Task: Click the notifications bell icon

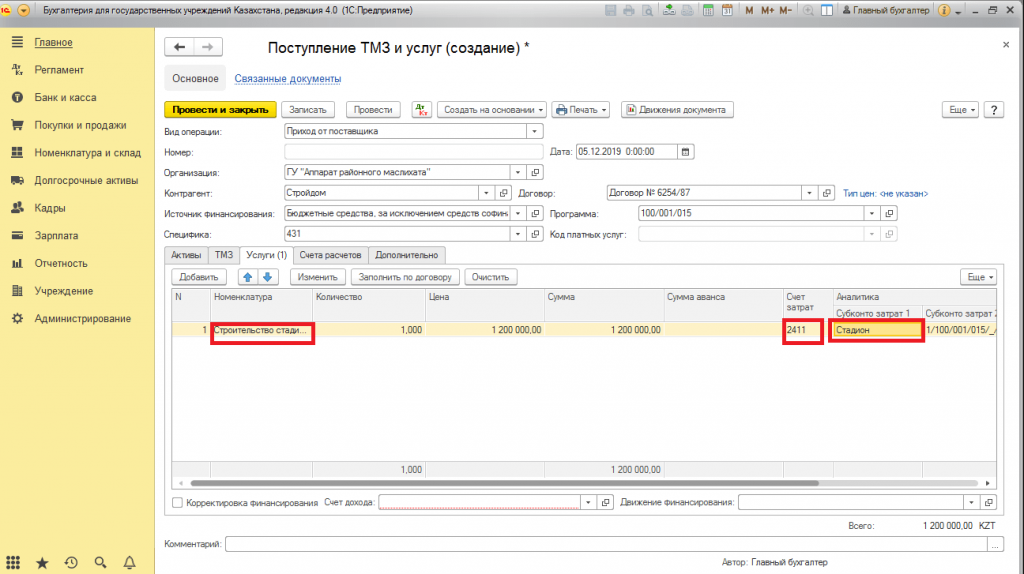Action: 130,563
